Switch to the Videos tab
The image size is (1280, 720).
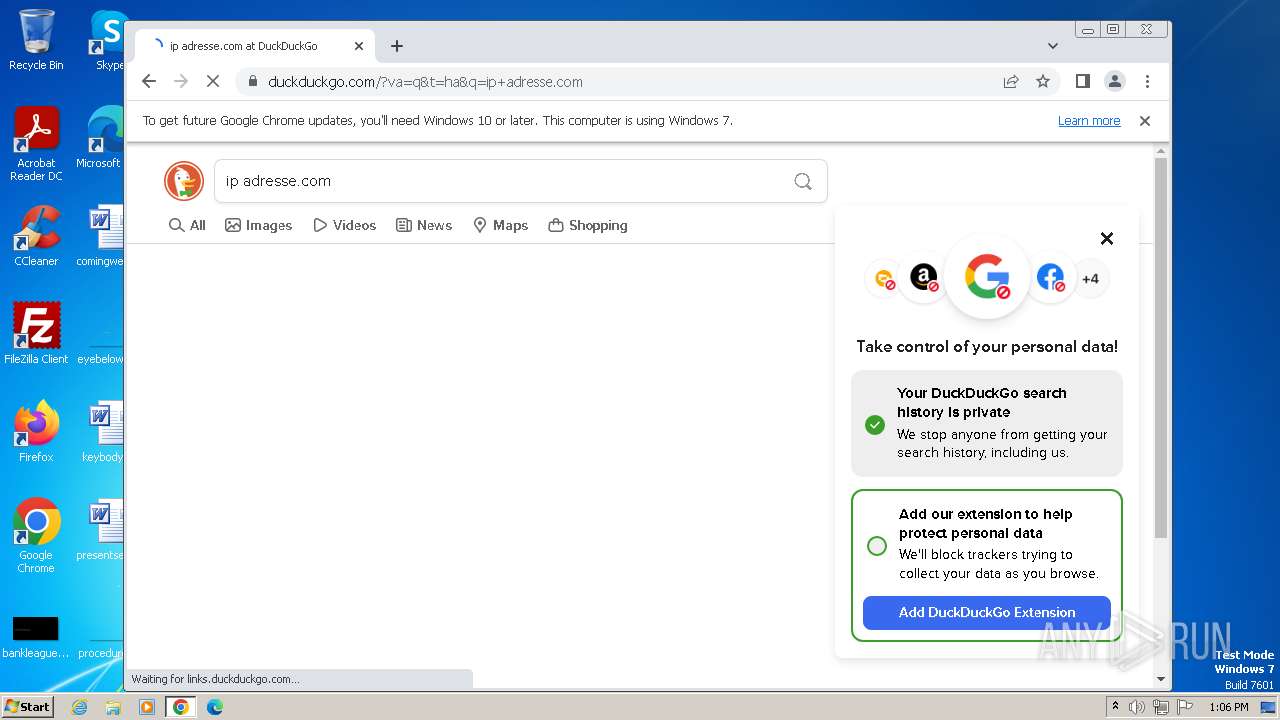click(x=344, y=225)
